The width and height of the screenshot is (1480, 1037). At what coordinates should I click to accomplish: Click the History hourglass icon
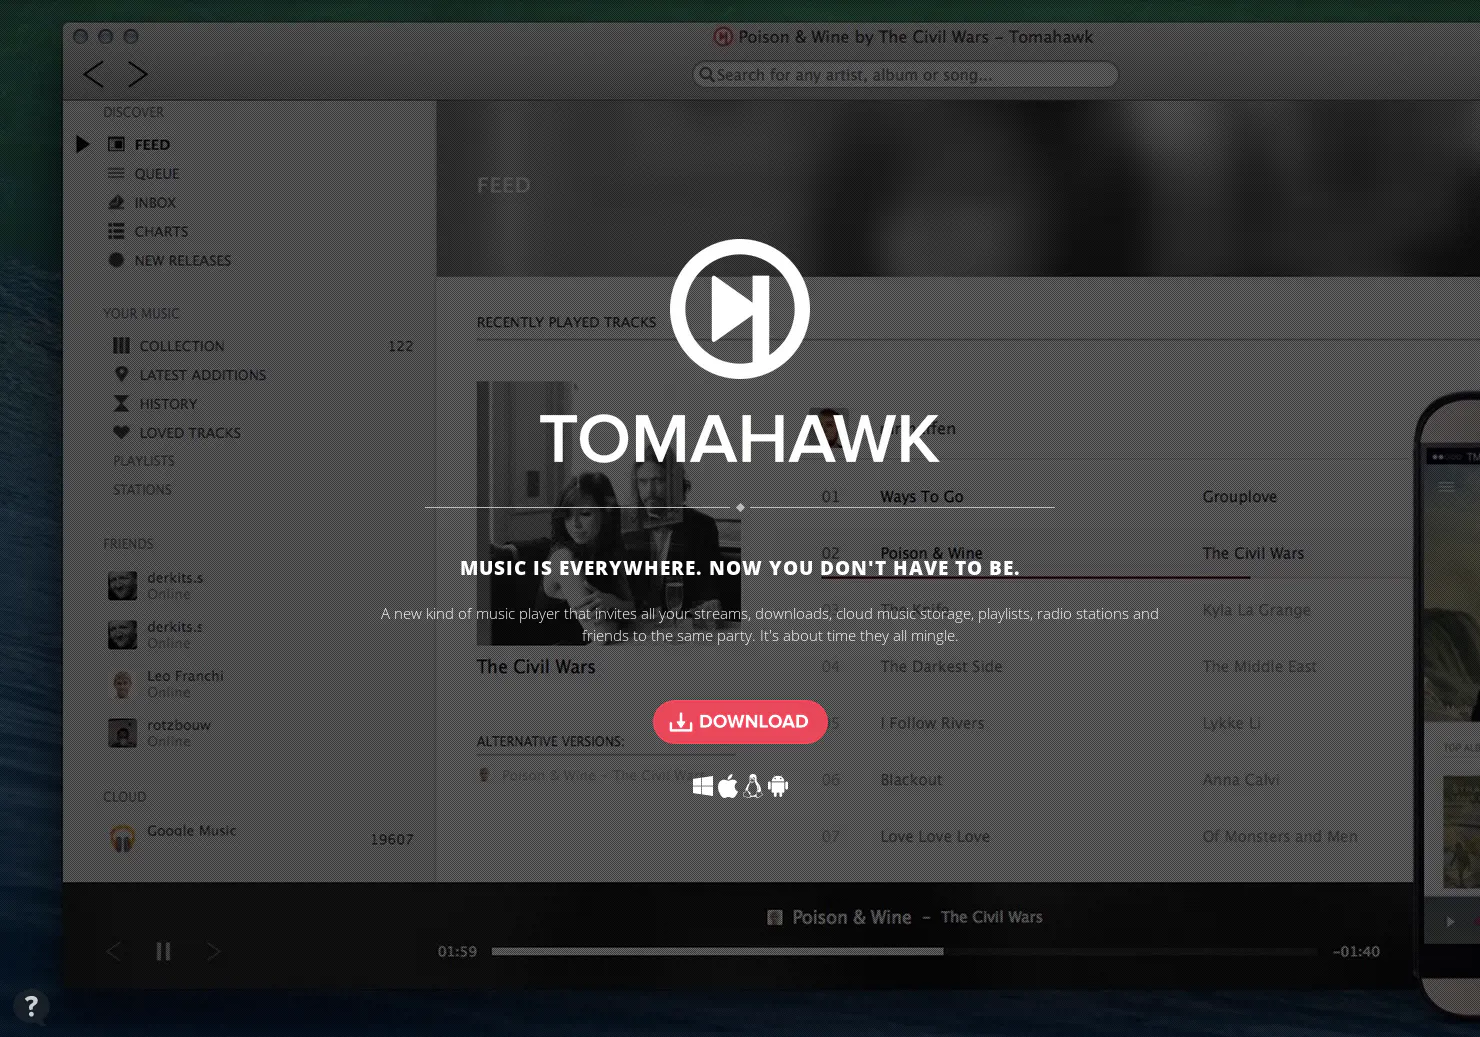click(121, 404)
